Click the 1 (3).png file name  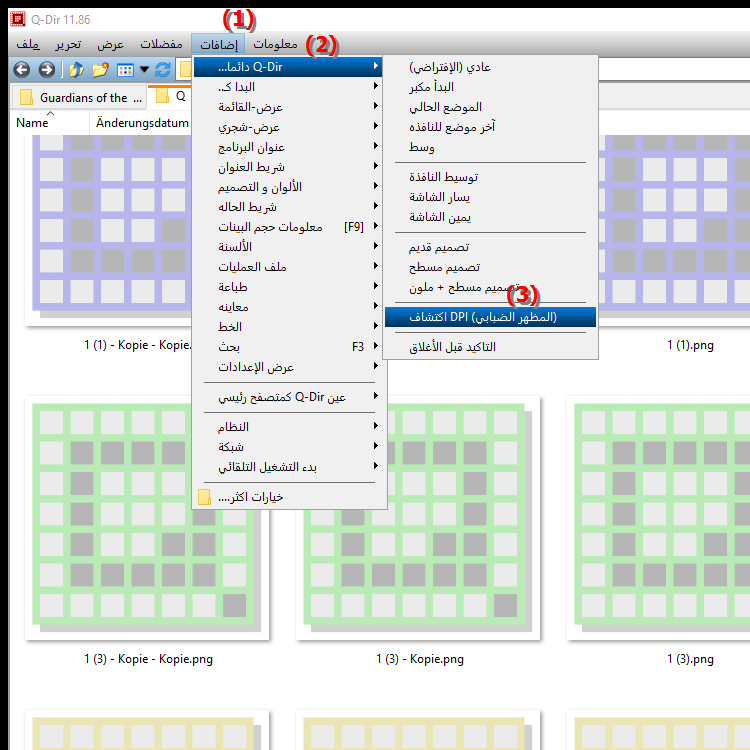coord(690,659)
